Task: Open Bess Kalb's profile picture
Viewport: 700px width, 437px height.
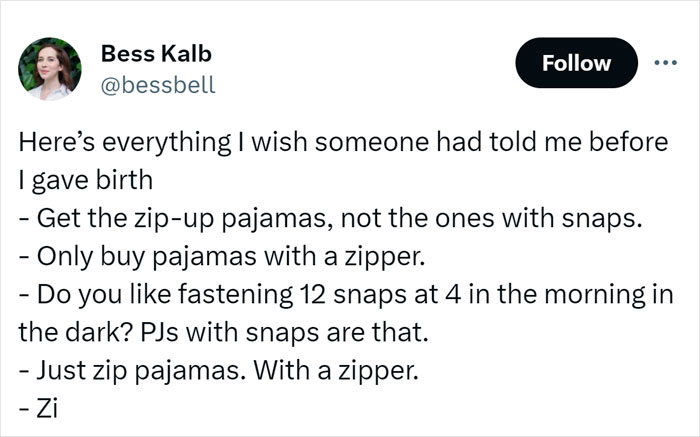Action: (50, 68)
